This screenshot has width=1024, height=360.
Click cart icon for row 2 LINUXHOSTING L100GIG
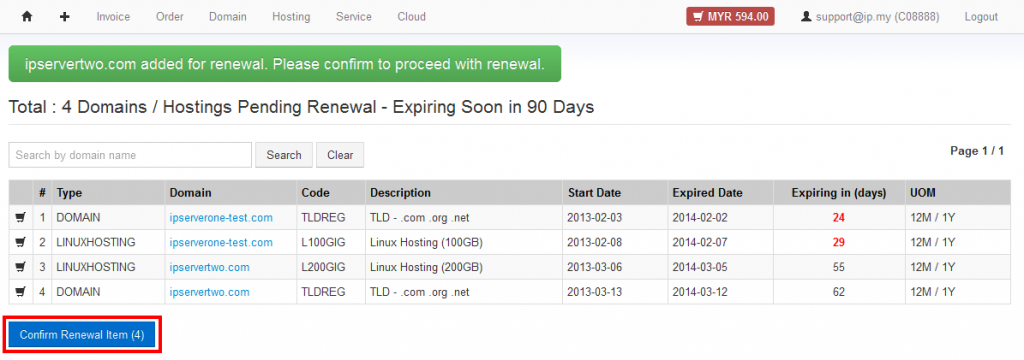(x=20, y=242)
